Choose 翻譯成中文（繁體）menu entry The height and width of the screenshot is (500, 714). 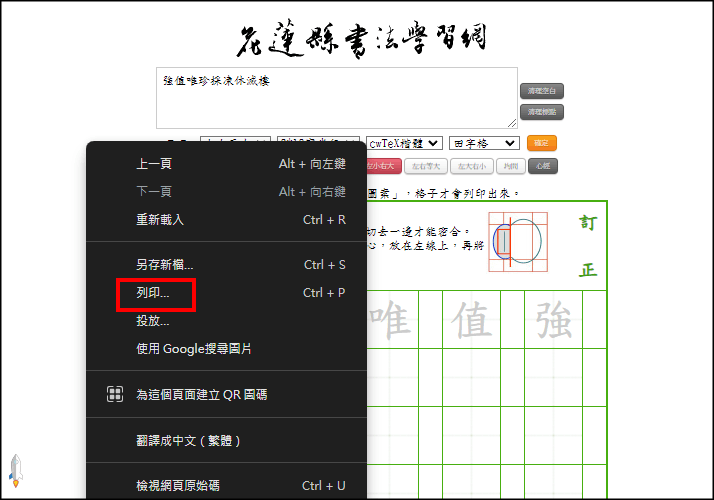tap(226, 441)
